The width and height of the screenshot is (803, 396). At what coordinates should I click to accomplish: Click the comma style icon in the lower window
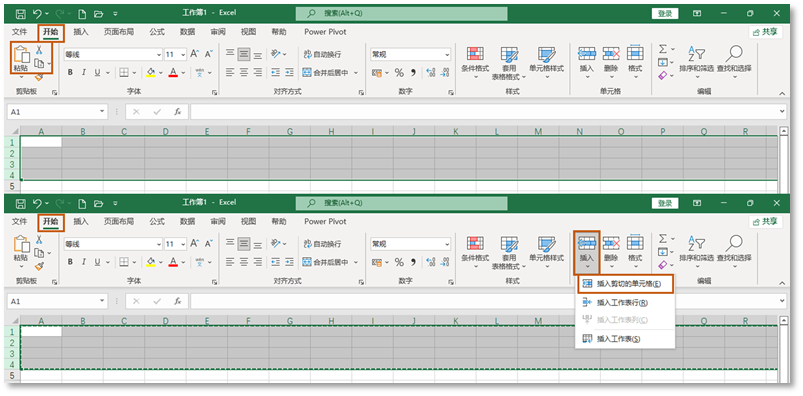413,262
